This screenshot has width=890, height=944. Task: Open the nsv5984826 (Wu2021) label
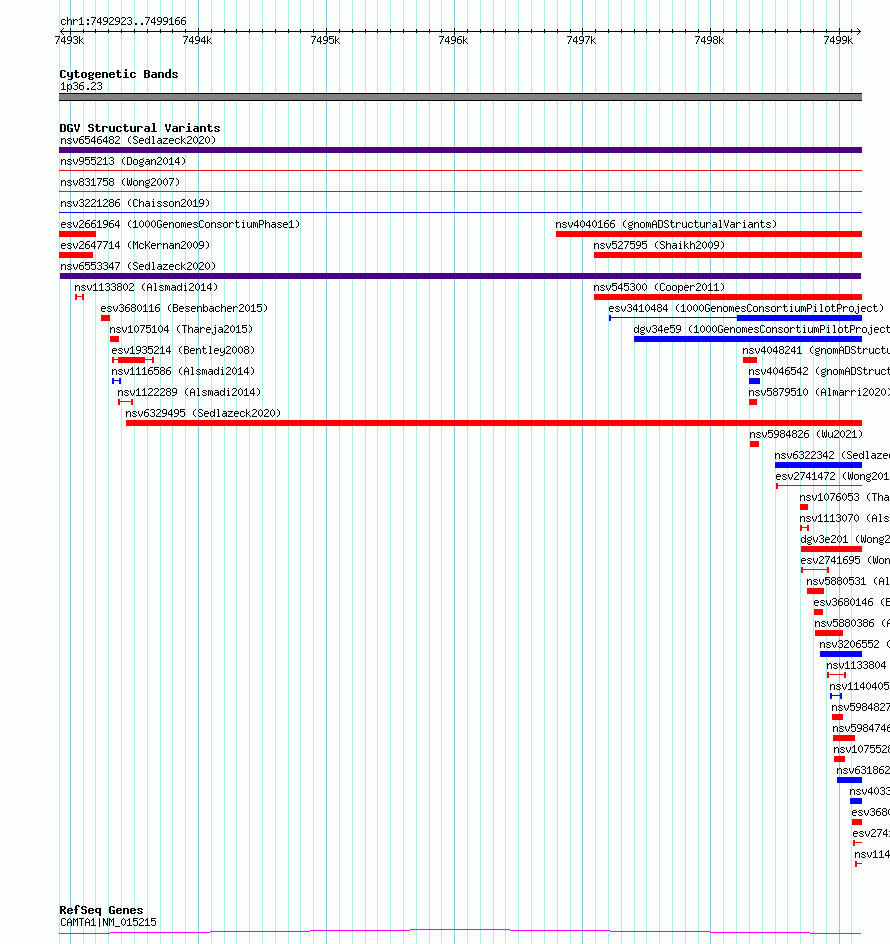tap(806, 435)
